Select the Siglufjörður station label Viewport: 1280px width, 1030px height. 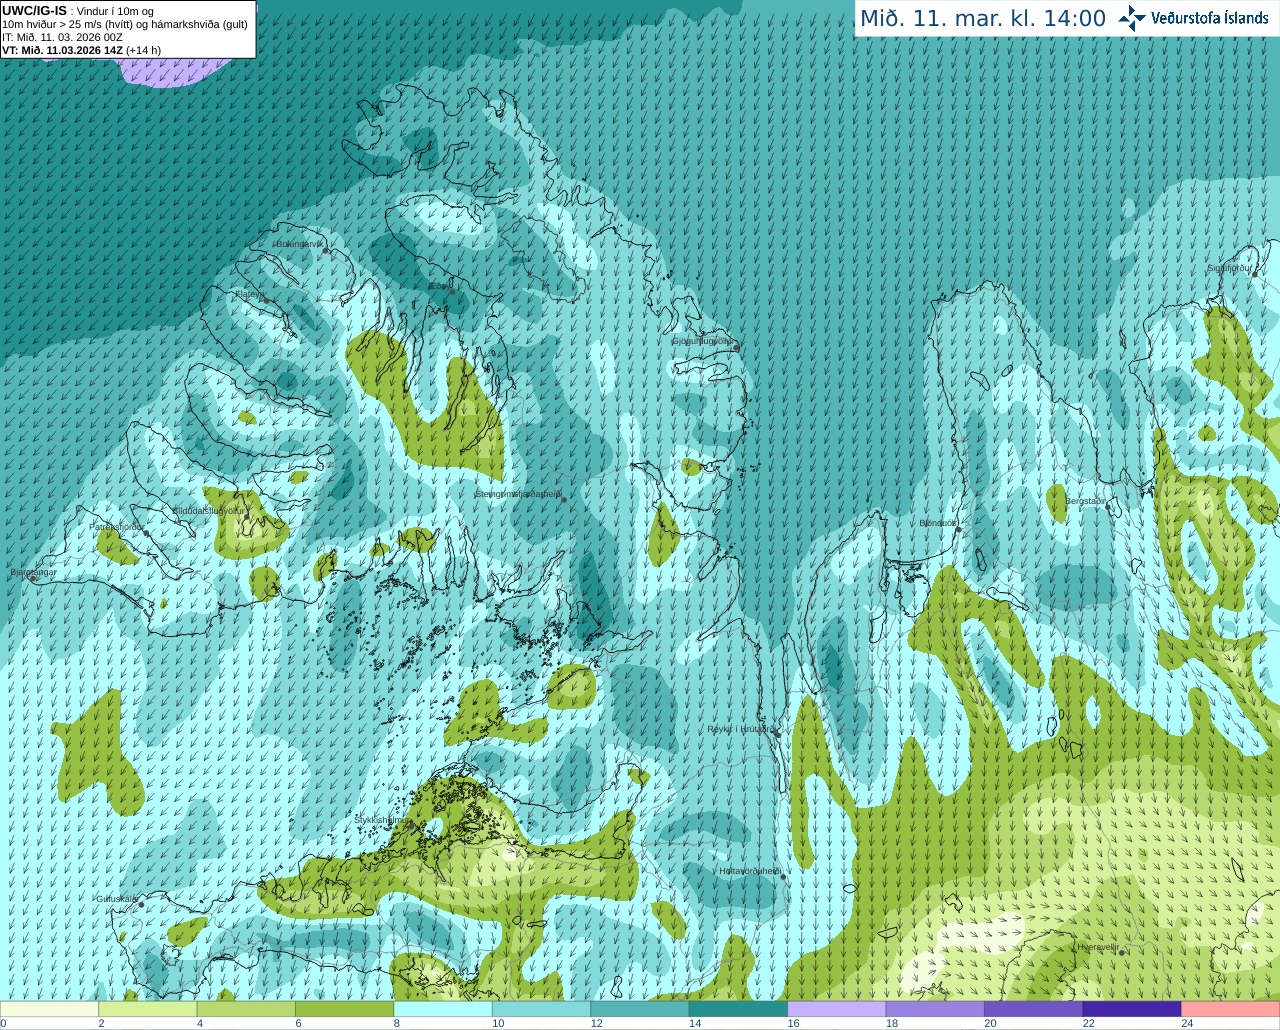[1229, 268]
